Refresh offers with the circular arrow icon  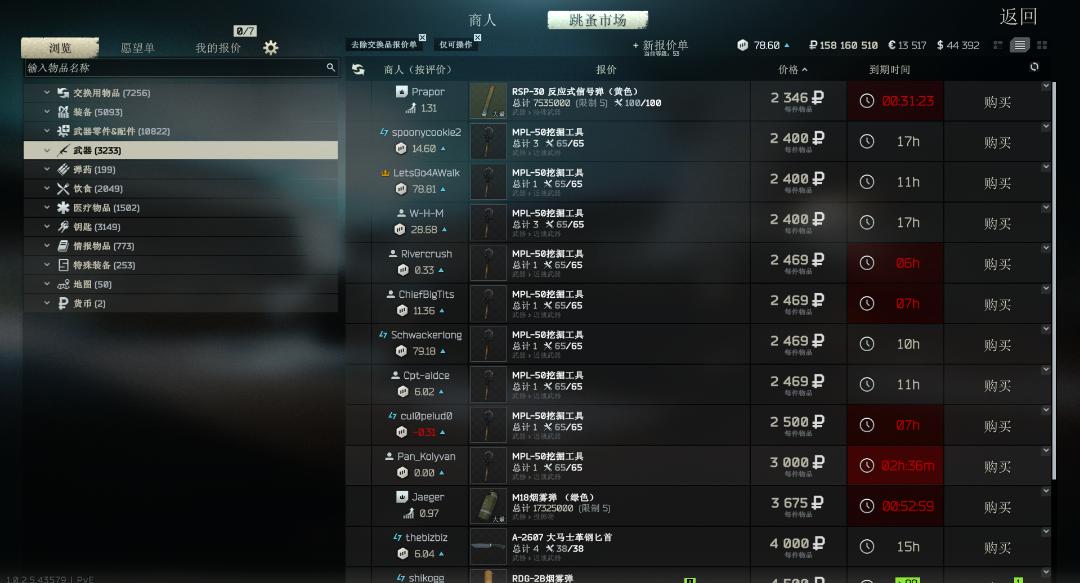tap(1034, 67)
